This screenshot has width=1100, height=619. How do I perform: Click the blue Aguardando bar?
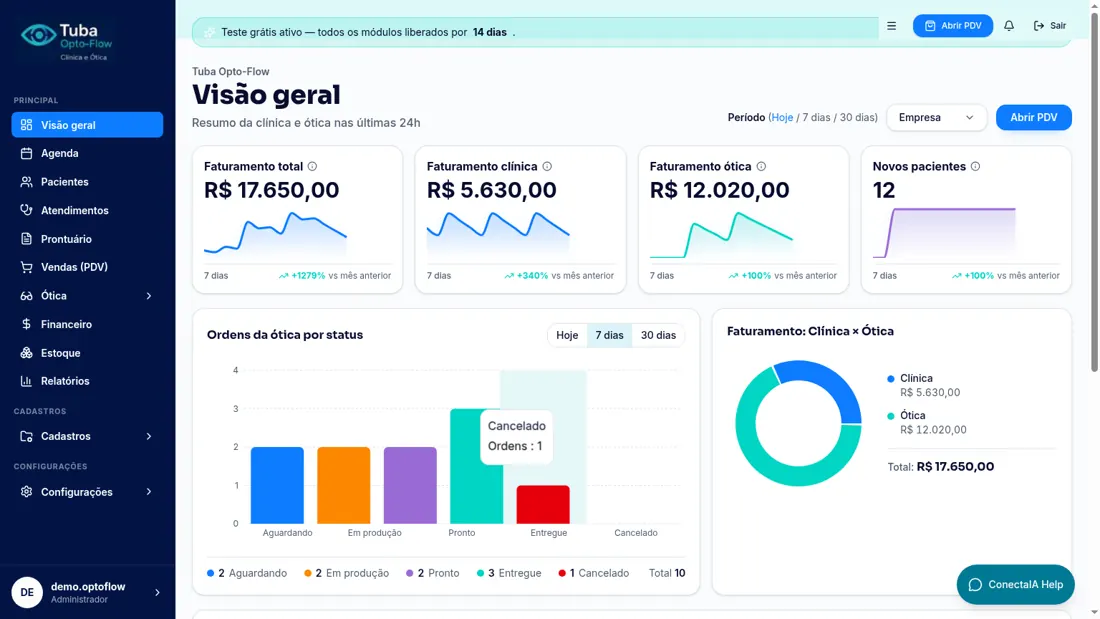[x=277, y=485]
